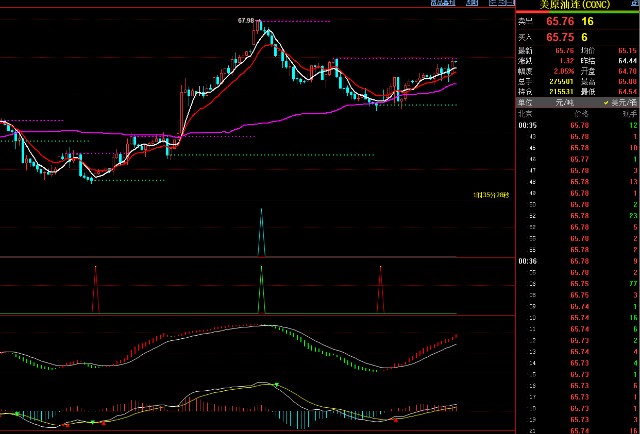Click the 北京 time column header
Viewport: 640px width, 434px height.
[x=525, y=114]
